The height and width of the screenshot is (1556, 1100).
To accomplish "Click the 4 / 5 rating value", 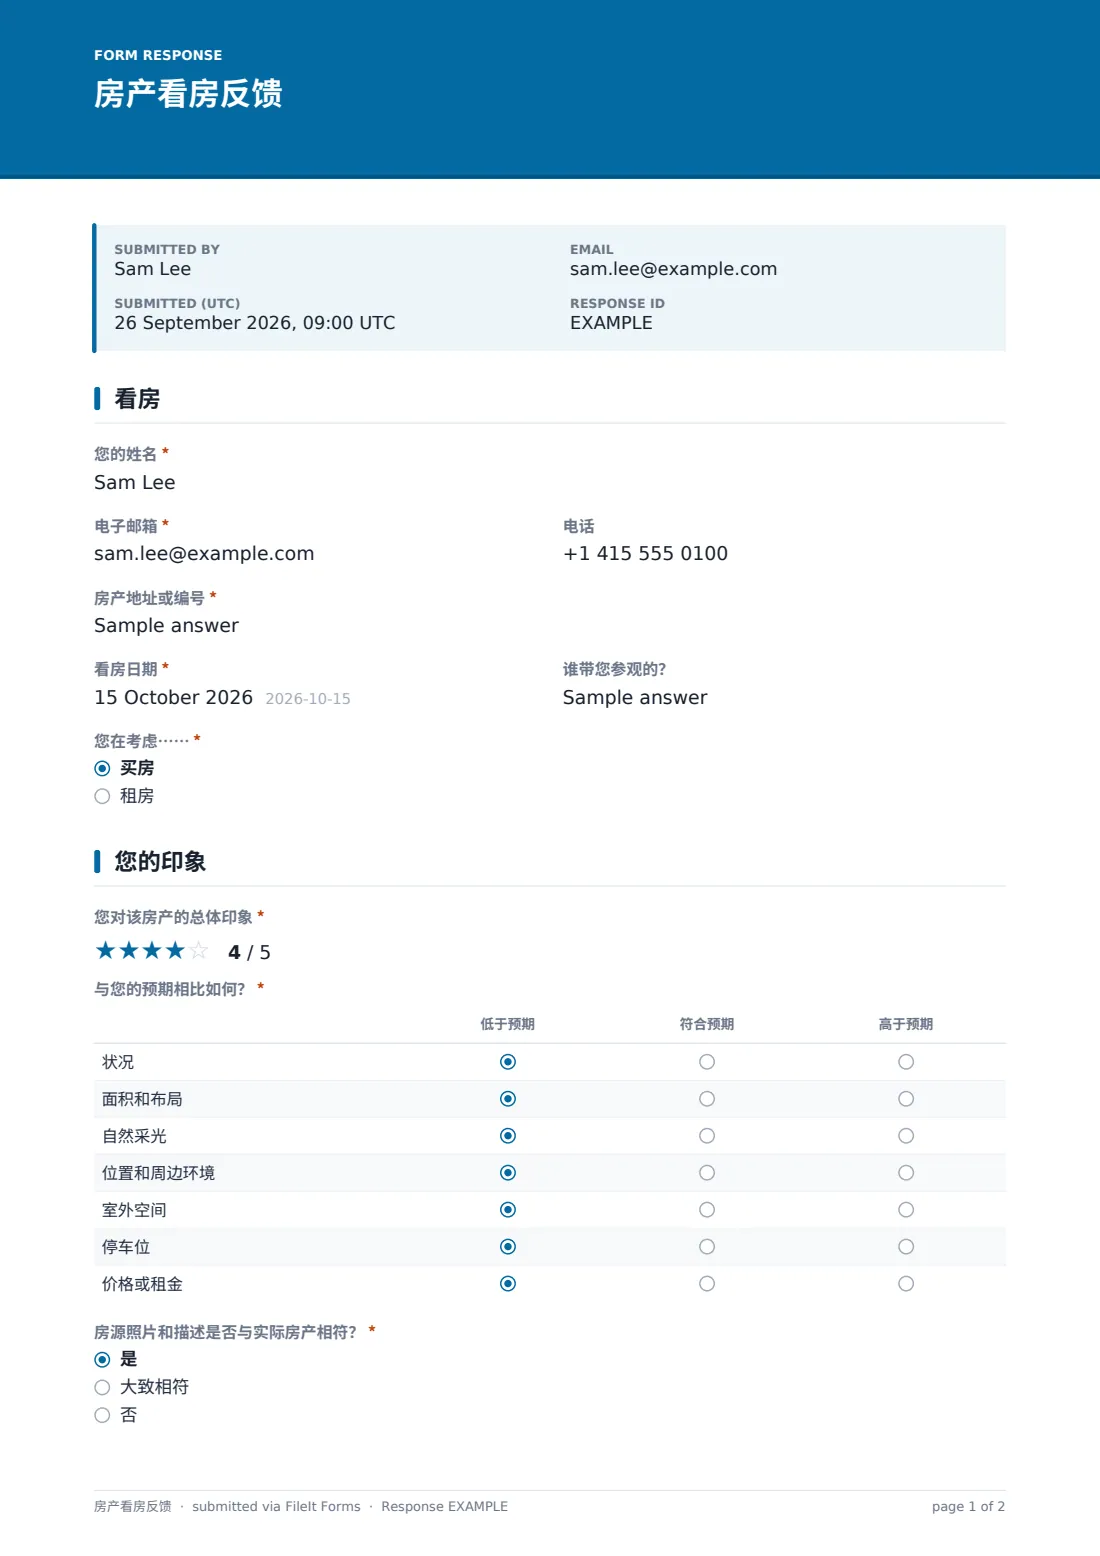I will tap(249, 952).
